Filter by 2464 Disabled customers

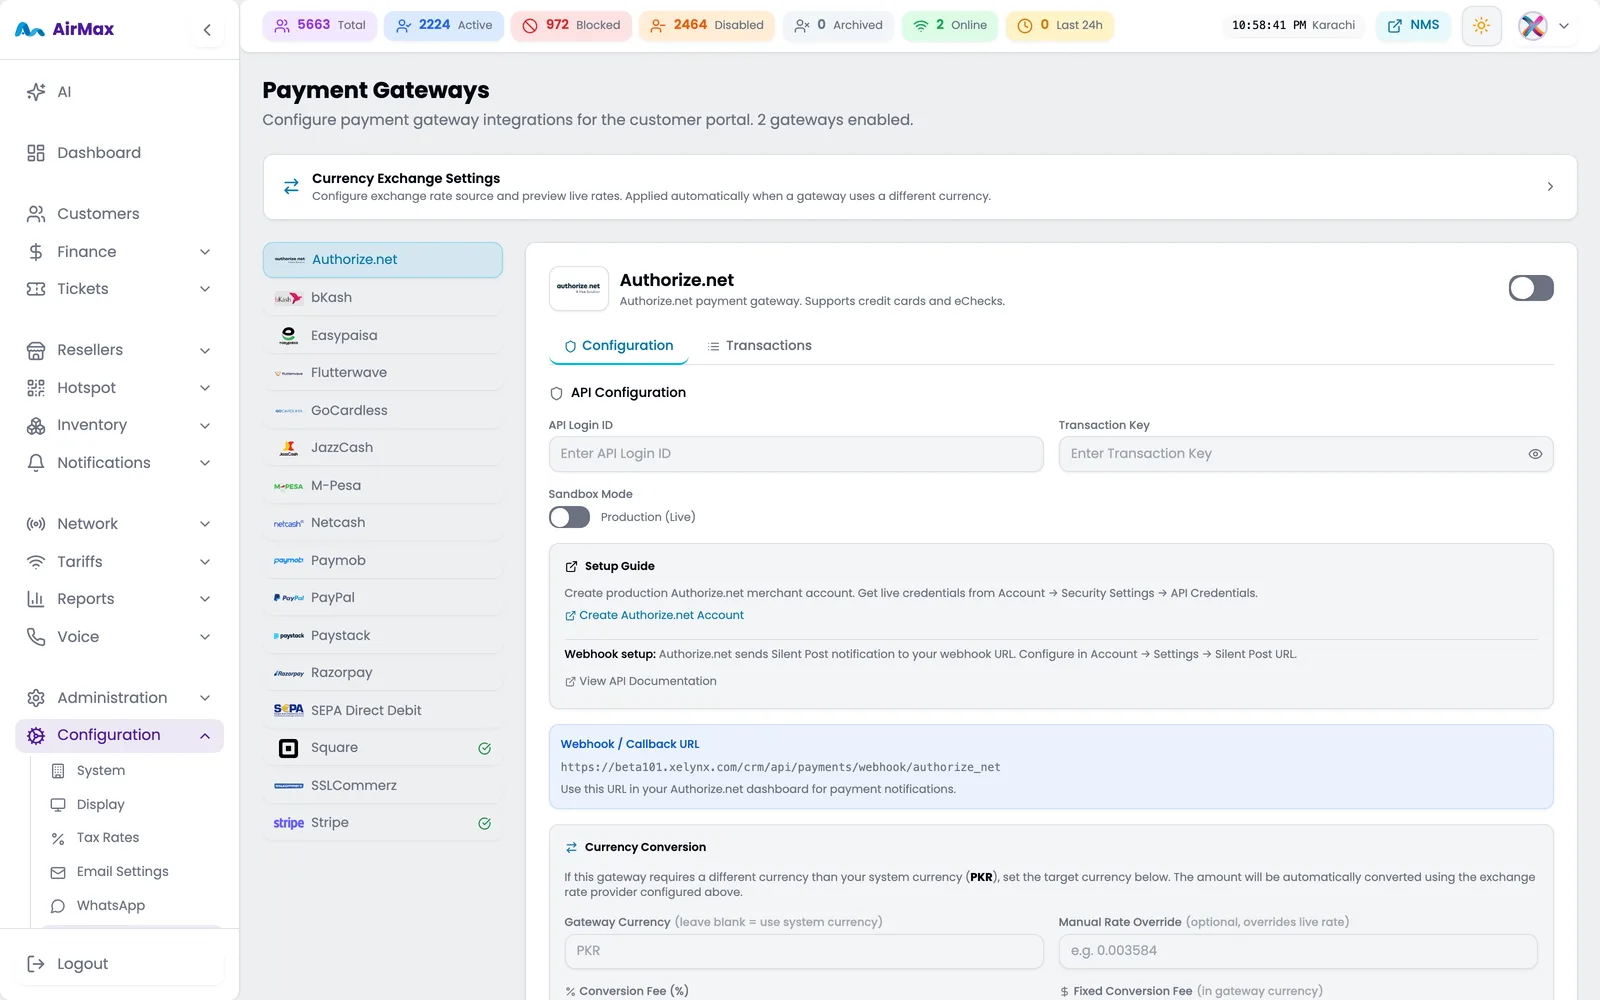pos(706,25)
